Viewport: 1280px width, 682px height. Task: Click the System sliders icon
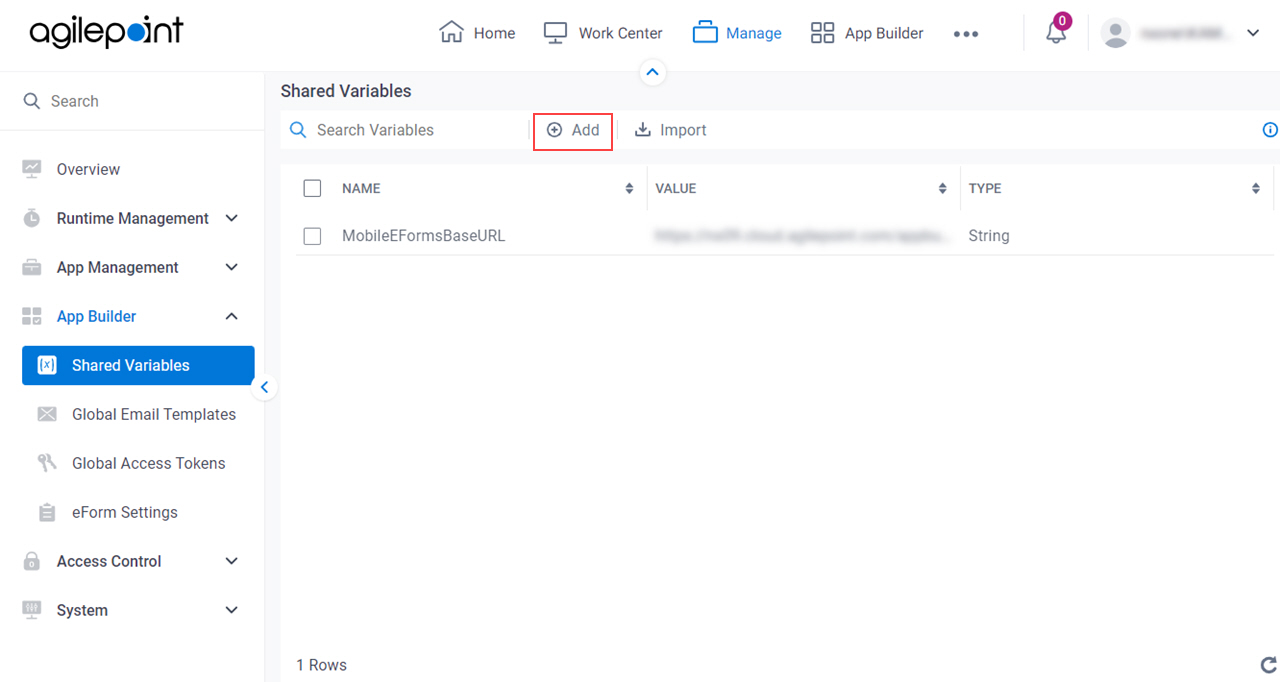coord(32,610)
